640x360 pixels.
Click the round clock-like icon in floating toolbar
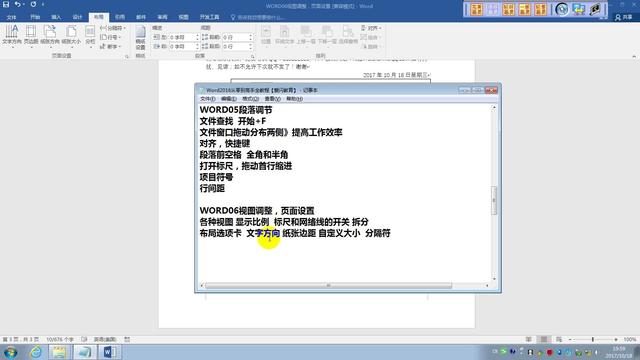click(x=562, y=9)
